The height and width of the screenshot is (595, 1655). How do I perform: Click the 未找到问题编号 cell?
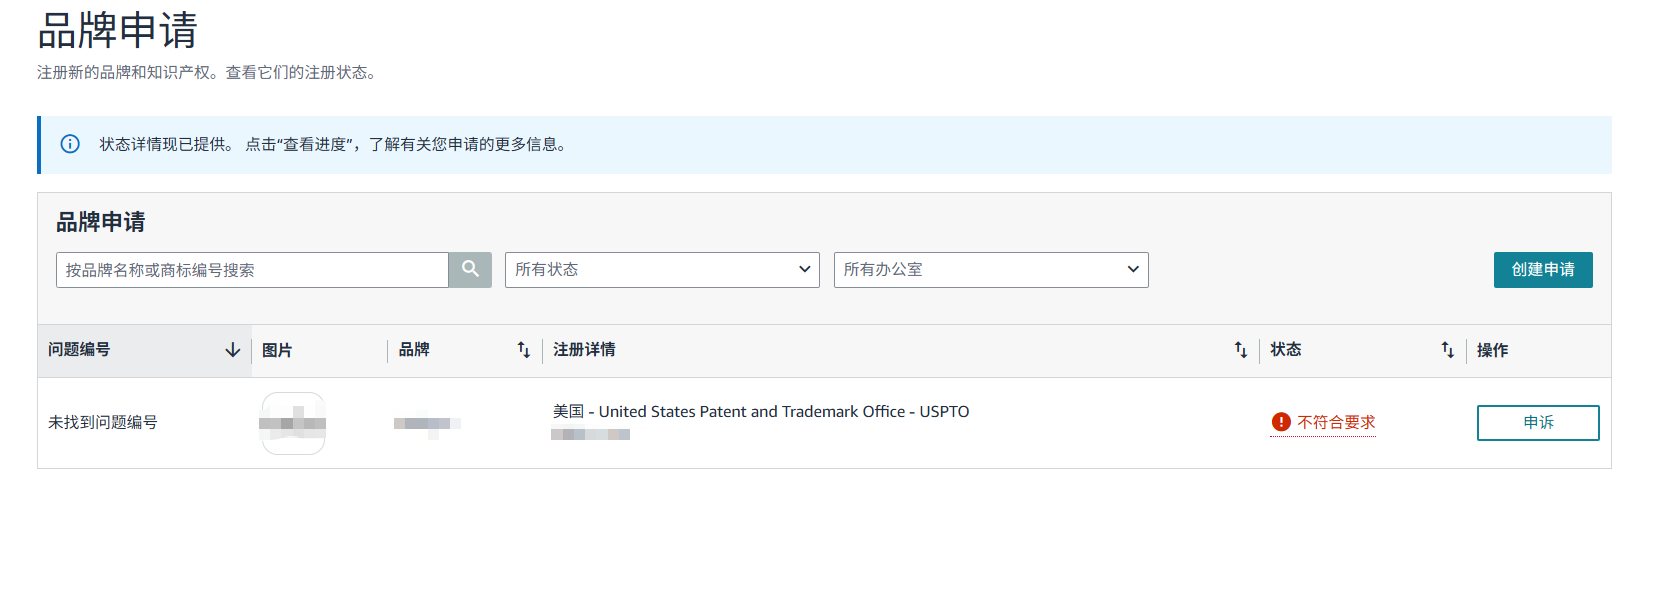pos(103,422)
